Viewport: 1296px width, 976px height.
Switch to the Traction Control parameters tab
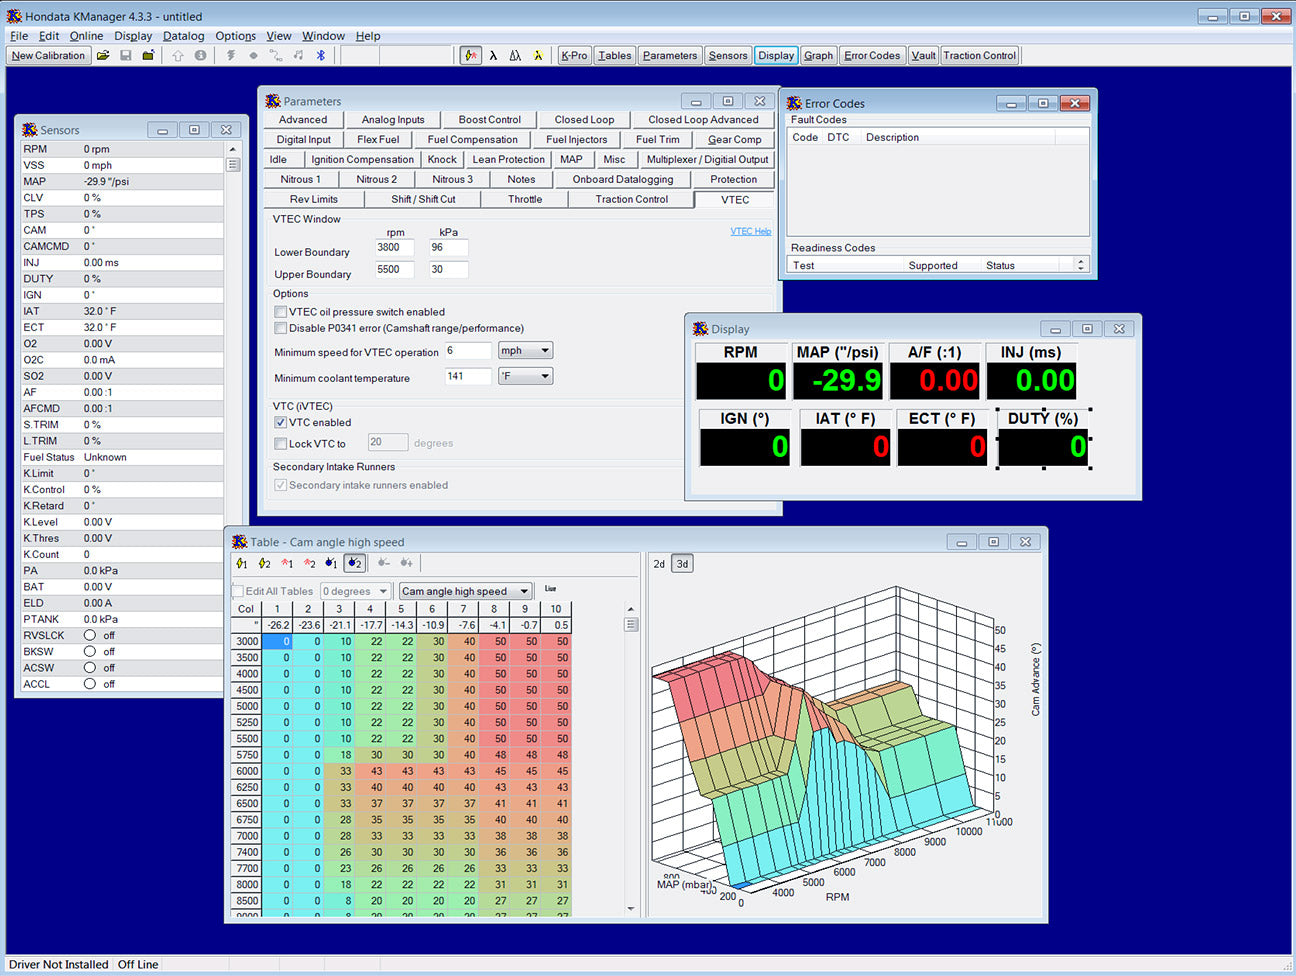point(631,200)
